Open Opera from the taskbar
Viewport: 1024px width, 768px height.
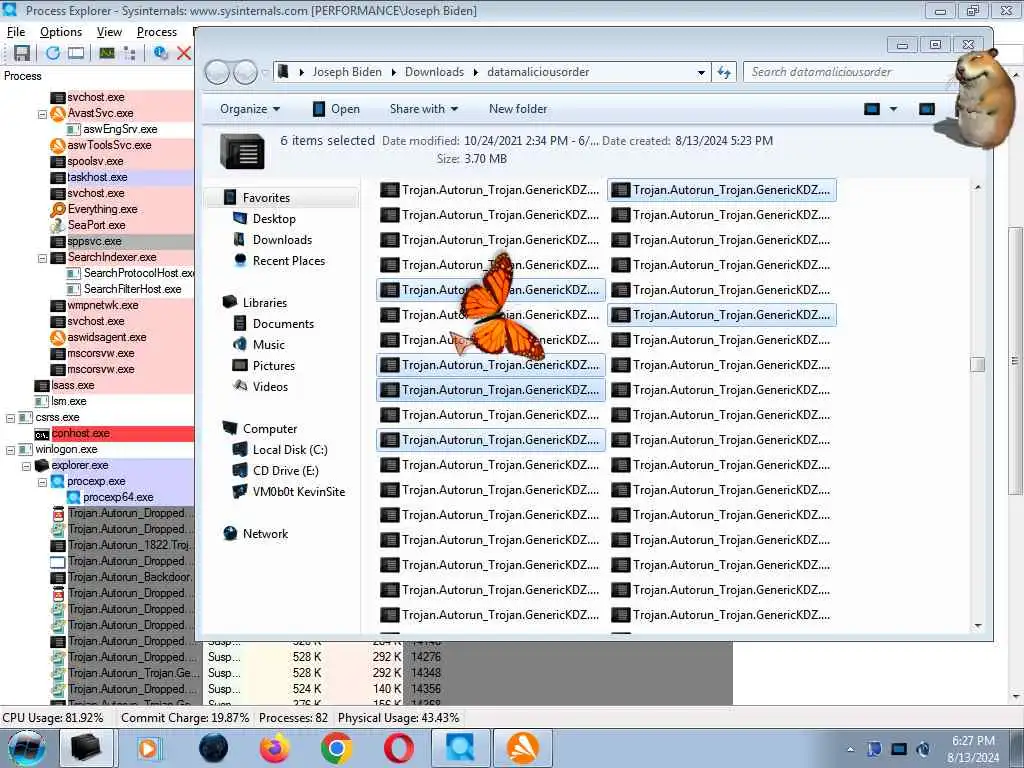point(398,748)
